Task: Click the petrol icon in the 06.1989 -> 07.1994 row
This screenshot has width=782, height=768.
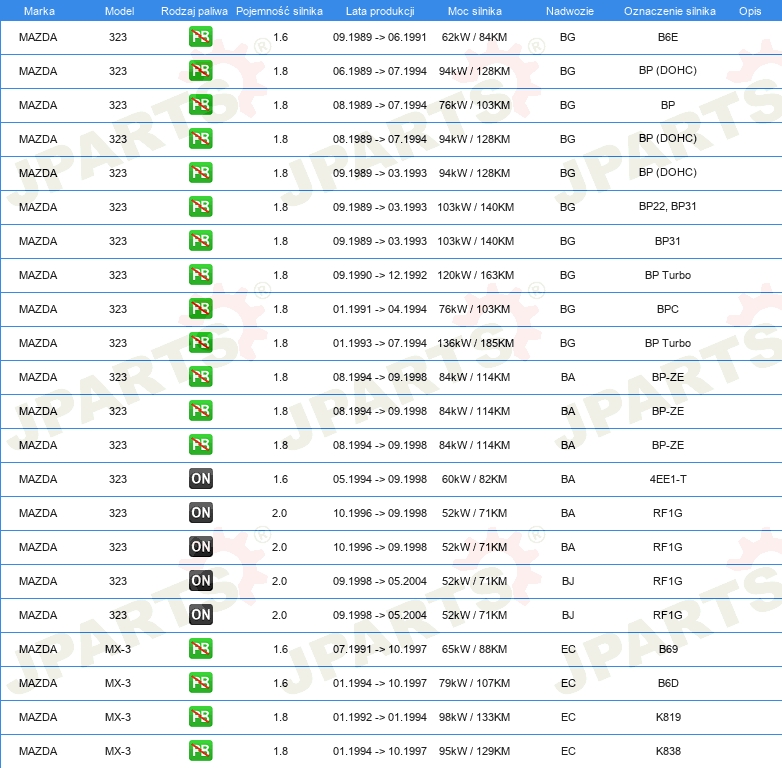Action: click(x=200, y=71)
